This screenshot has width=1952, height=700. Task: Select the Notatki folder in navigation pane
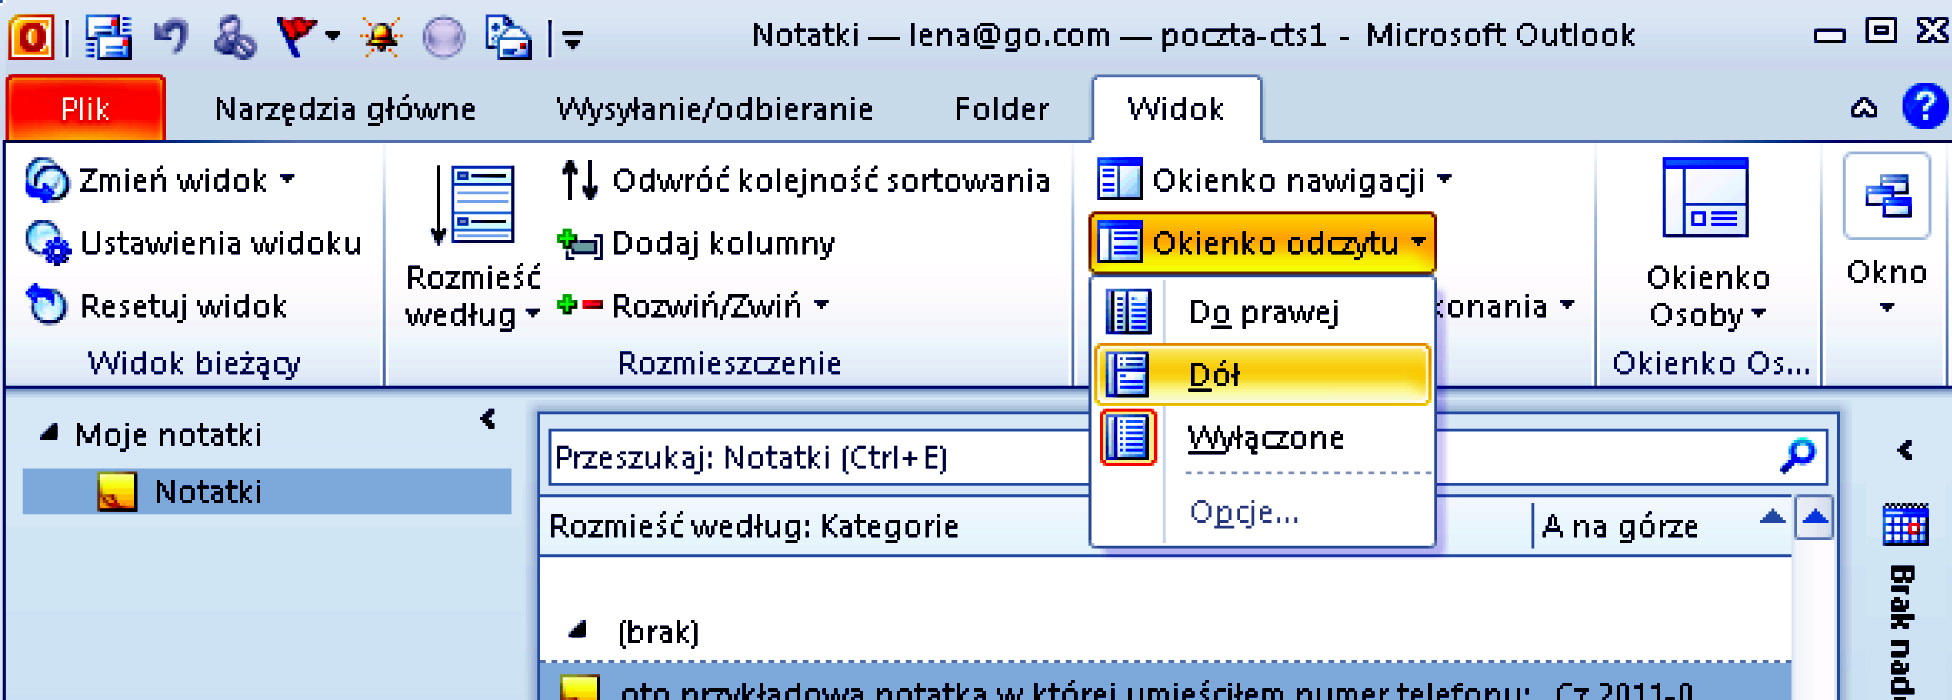(x=208, y=492)
